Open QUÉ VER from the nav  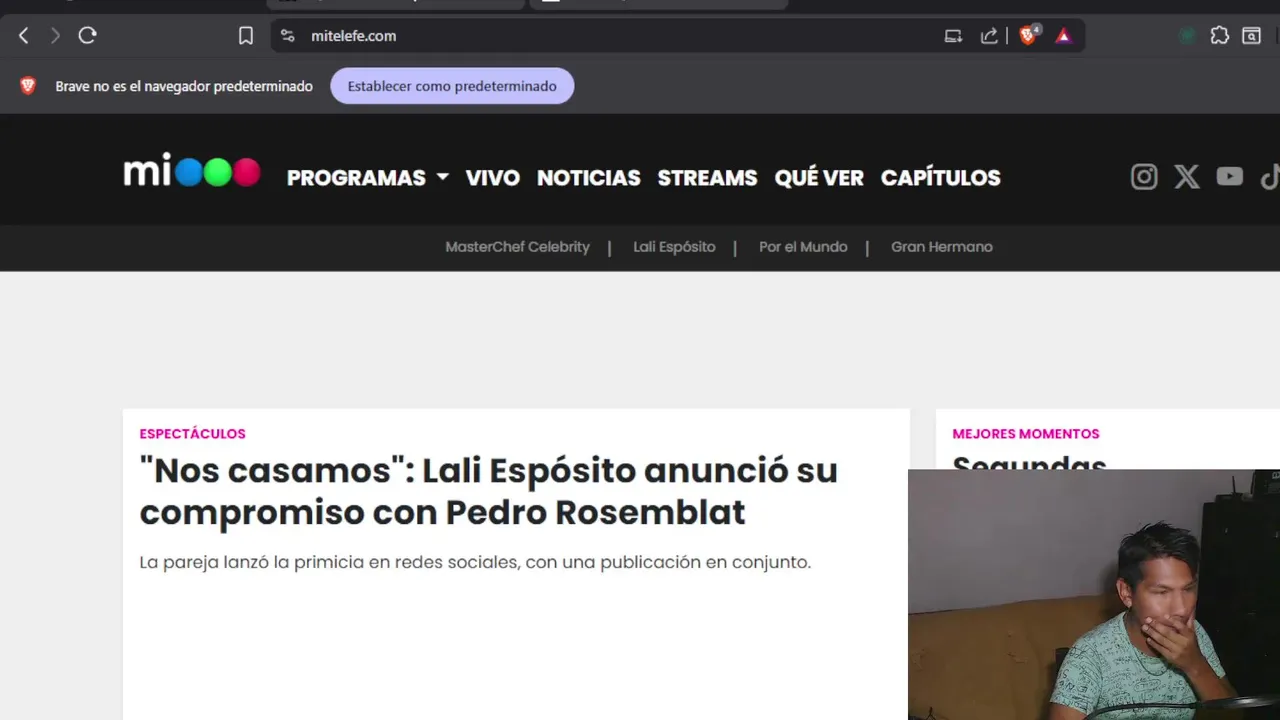pyautogui.click(x=819, y=178)
